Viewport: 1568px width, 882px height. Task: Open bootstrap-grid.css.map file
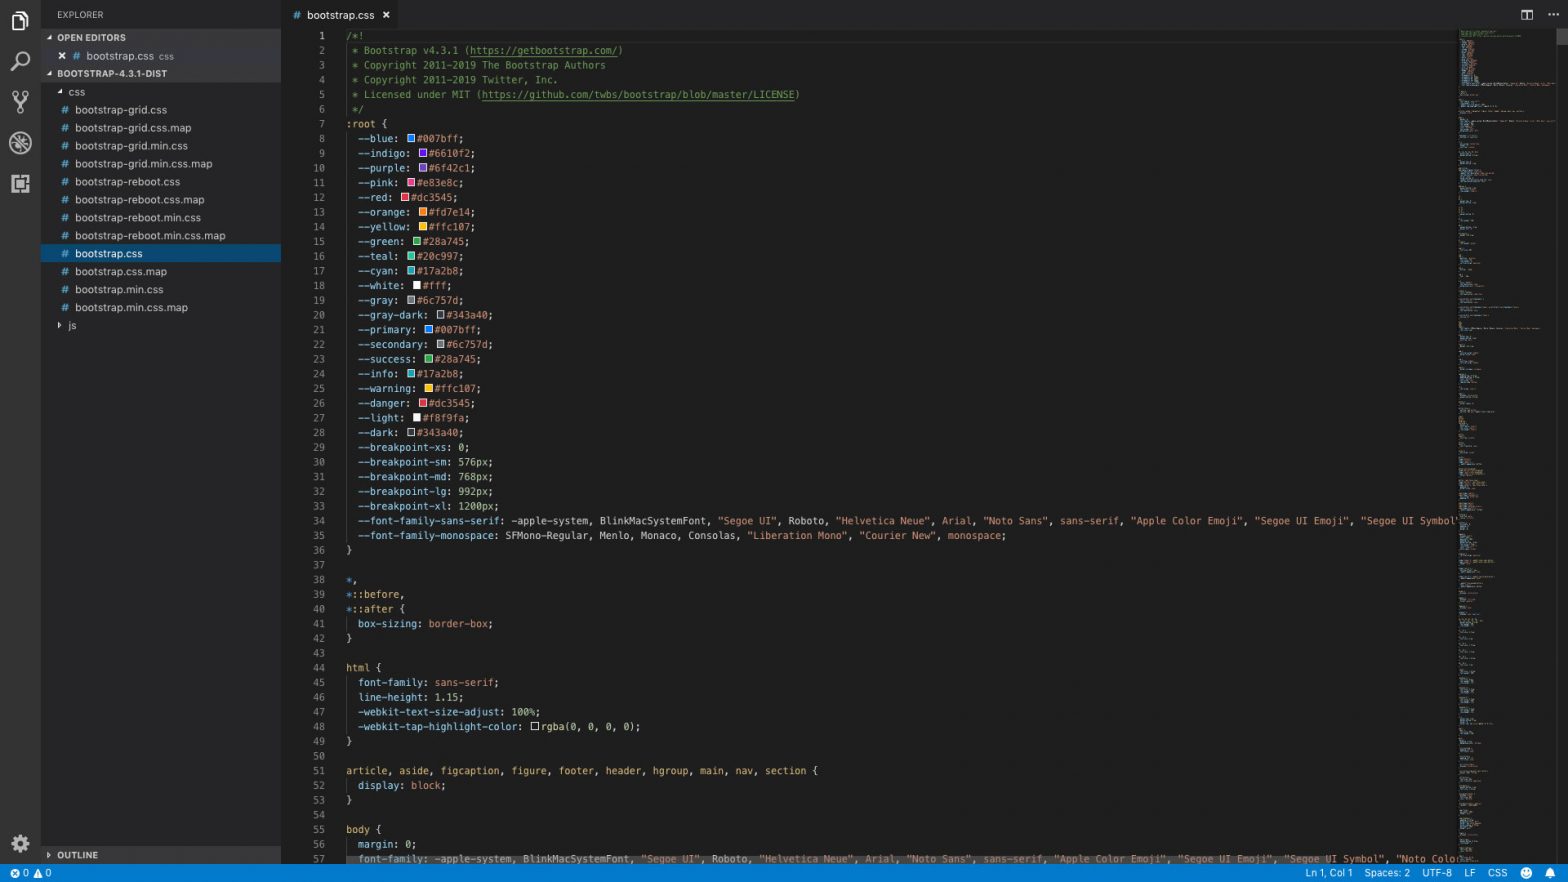click(x=160, y=128)
